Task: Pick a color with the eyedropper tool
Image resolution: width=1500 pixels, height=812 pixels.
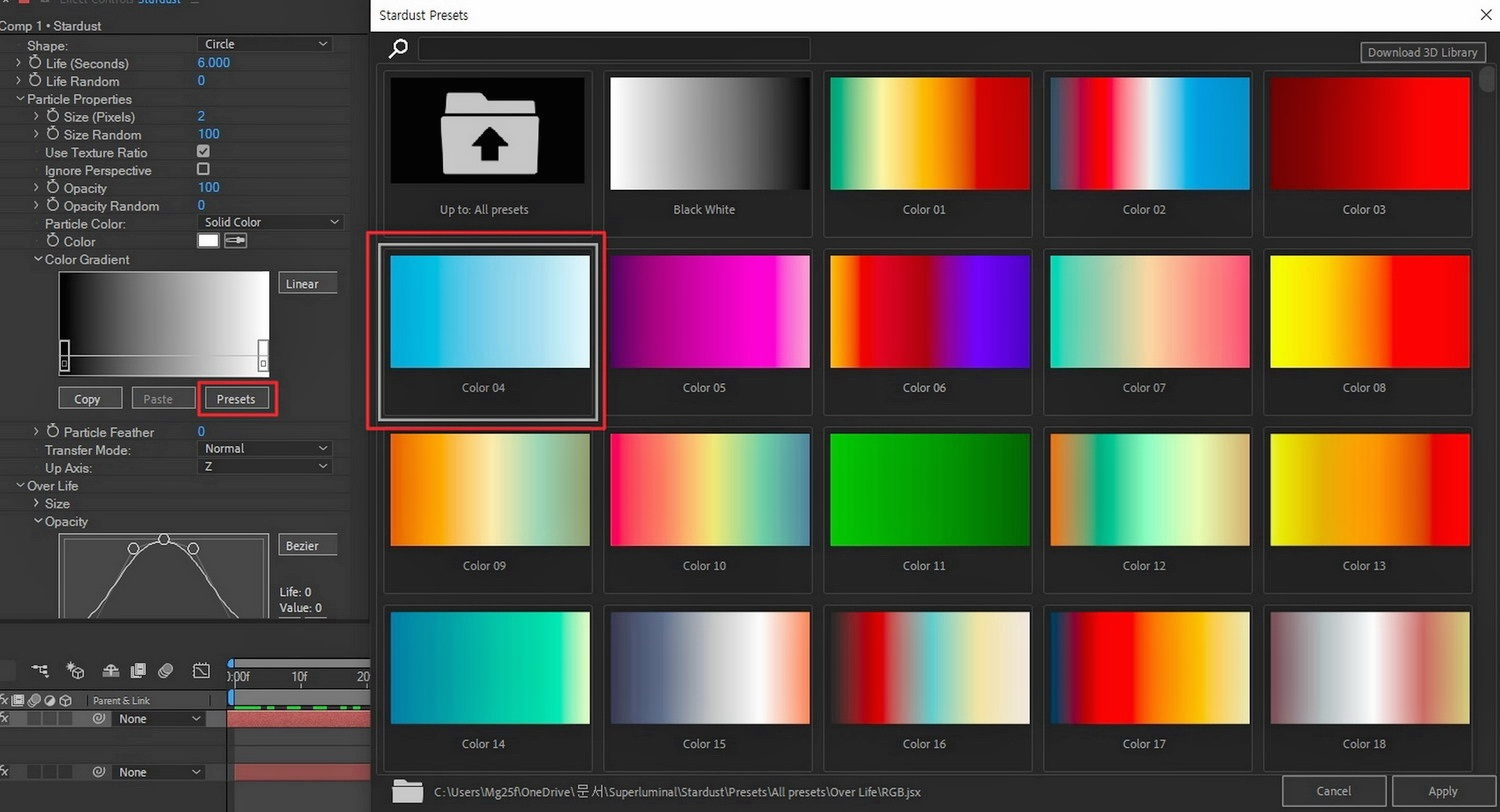Action: coord(235,241)
